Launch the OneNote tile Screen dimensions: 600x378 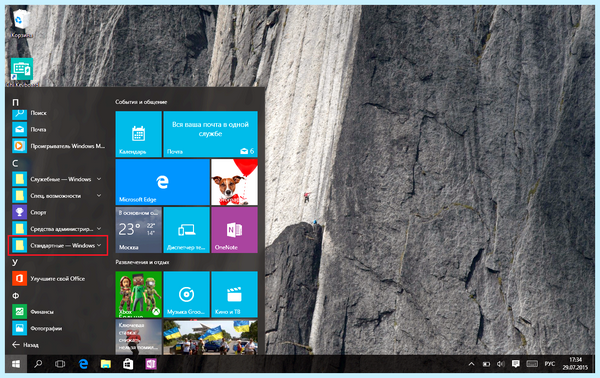click(x=234, y=230)
